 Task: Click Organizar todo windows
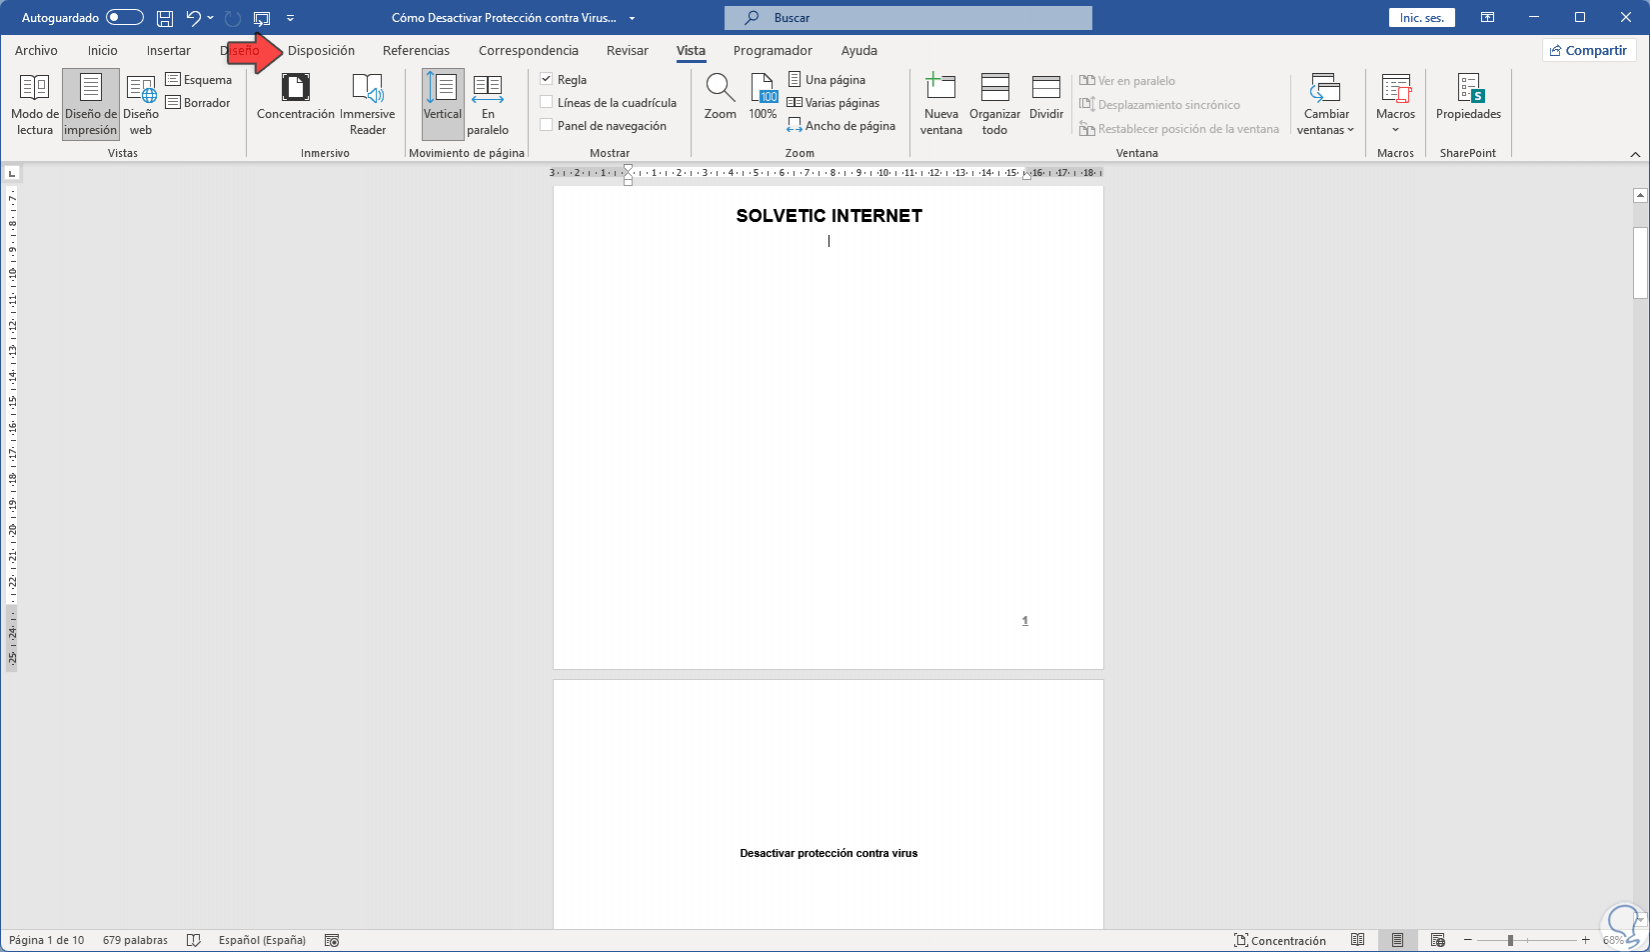(995, 104)
